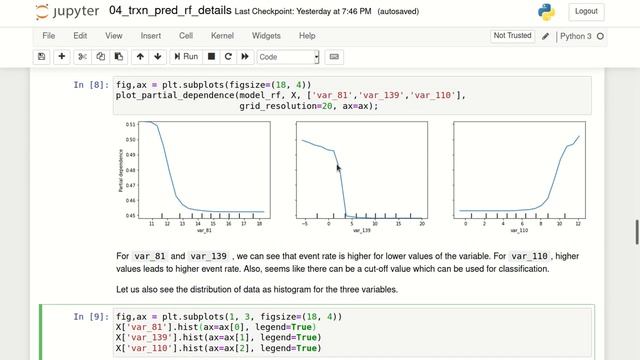Move selected cell up
The height and width of the screenshot is (360, 640).
[x=140, y=57]
